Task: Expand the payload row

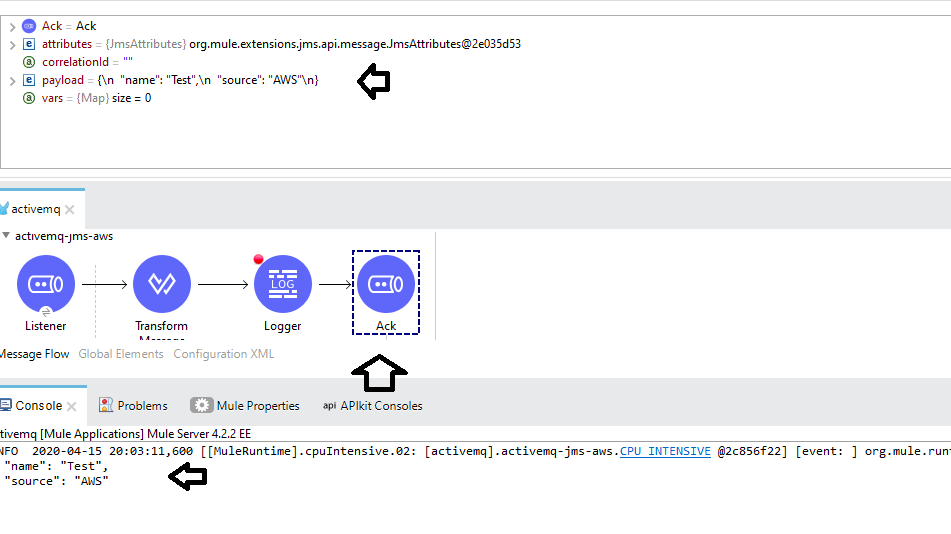Action: [x=12, y=81]
